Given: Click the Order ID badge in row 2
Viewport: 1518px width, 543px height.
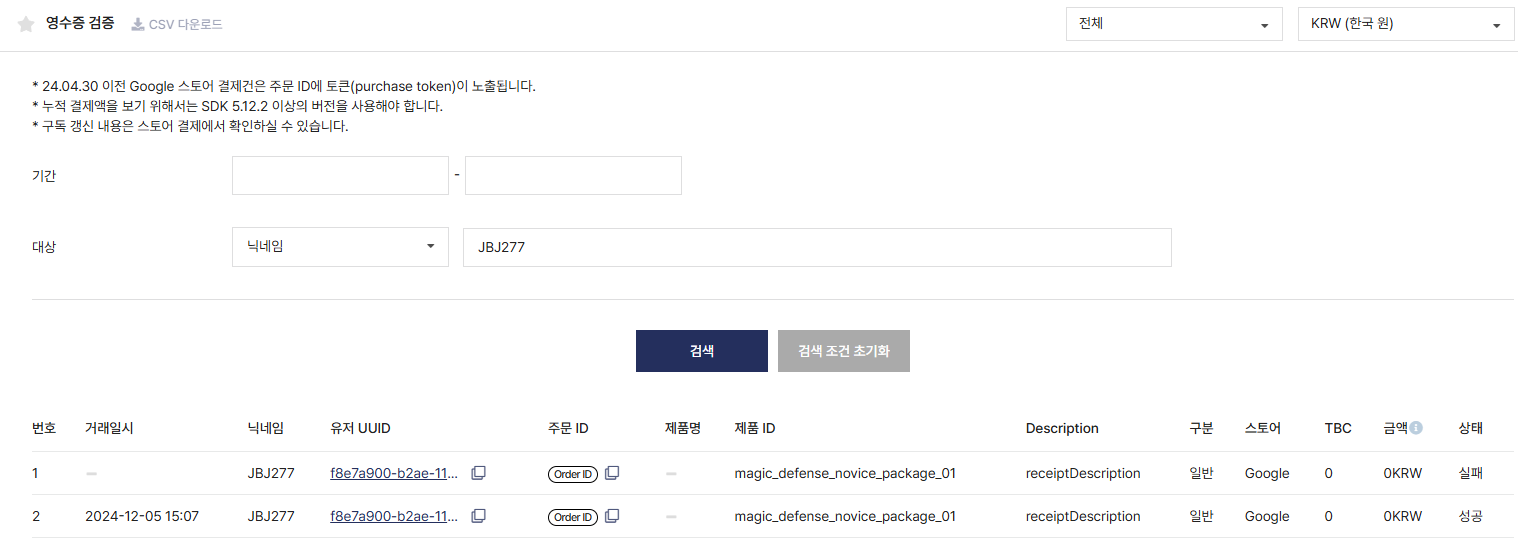Looking at the screenshot, I should [x=573, y=517].
